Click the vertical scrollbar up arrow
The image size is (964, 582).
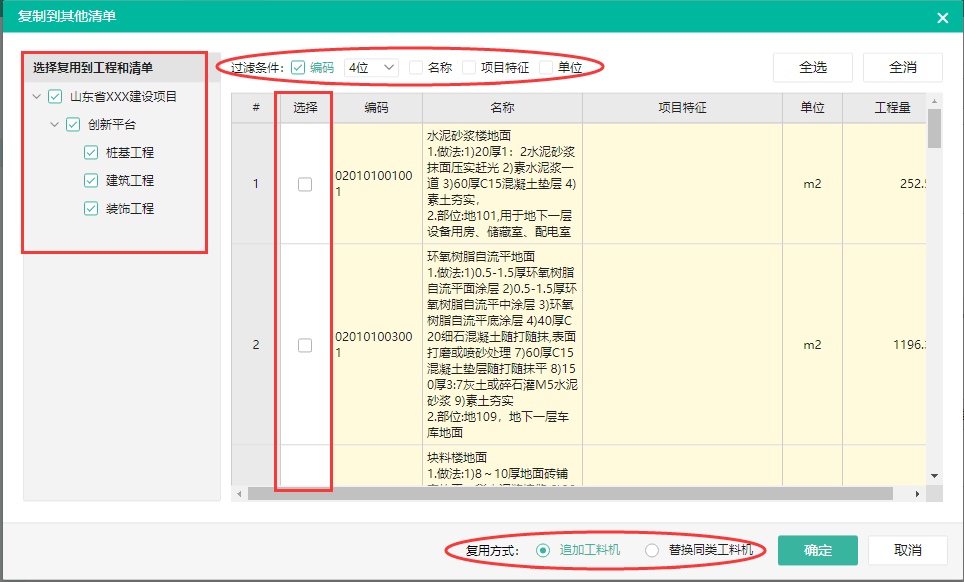coord(934,101)
